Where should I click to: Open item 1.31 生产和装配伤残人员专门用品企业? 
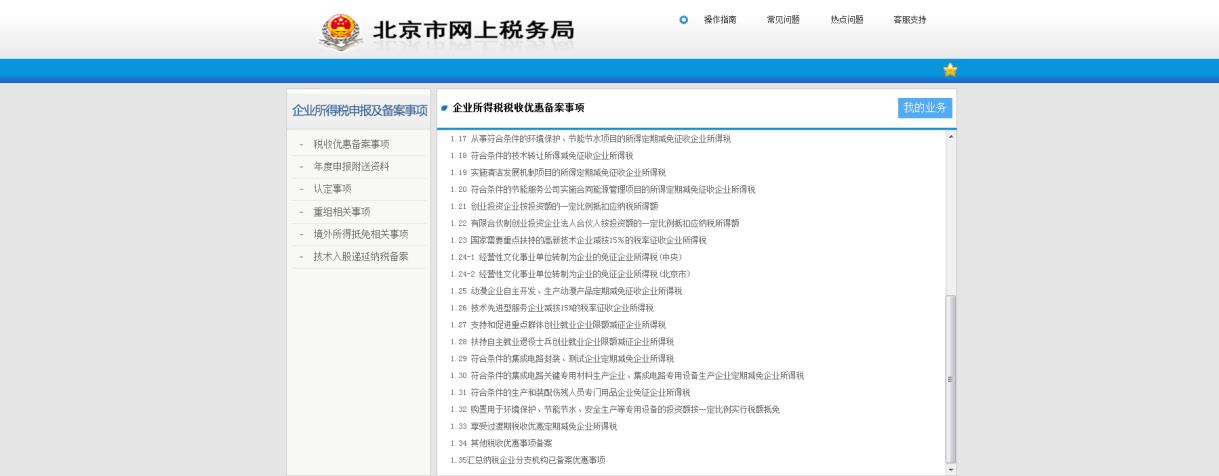570,393
